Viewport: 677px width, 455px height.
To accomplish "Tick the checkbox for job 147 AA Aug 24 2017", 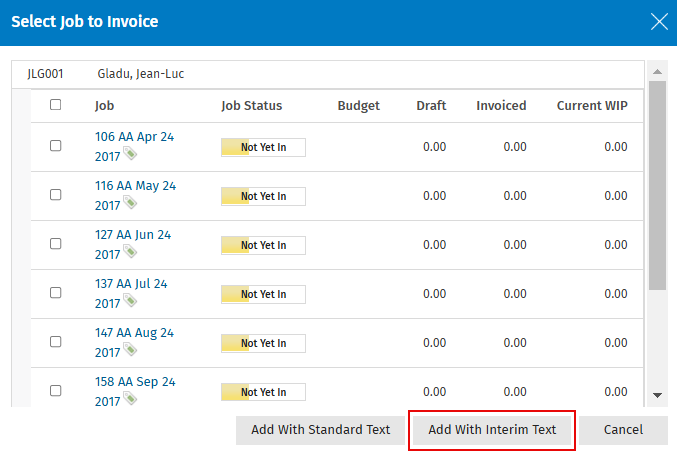I will pyautogui.click(x=55, y=342).
